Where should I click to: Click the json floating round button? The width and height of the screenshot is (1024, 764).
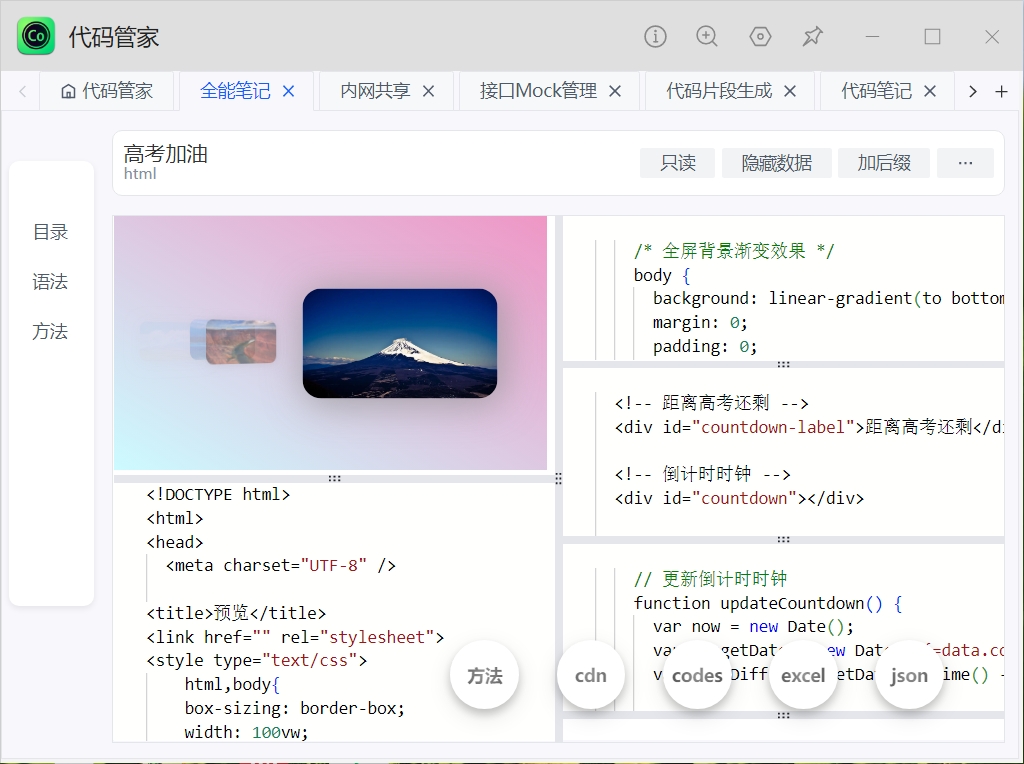pos(909,675)
